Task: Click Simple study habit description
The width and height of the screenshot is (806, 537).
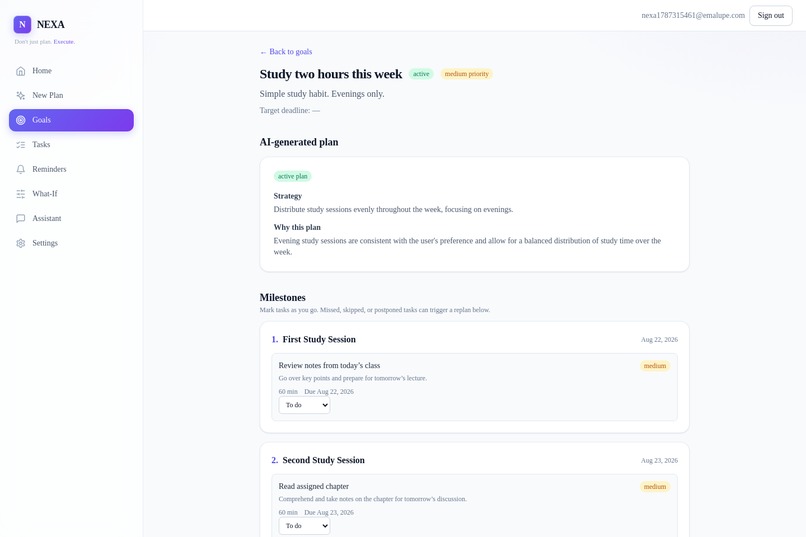Action: (322, 94)
